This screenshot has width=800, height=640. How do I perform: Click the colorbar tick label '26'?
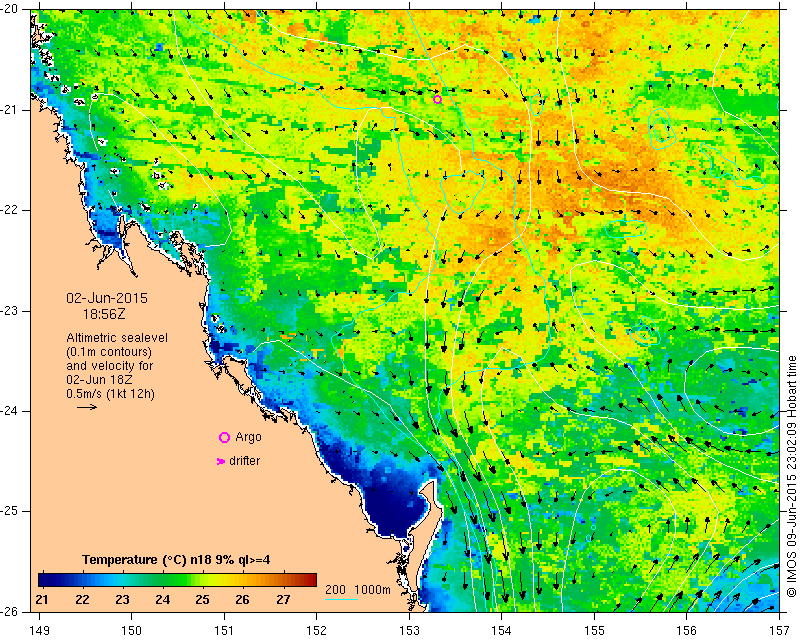coord(242,599)
